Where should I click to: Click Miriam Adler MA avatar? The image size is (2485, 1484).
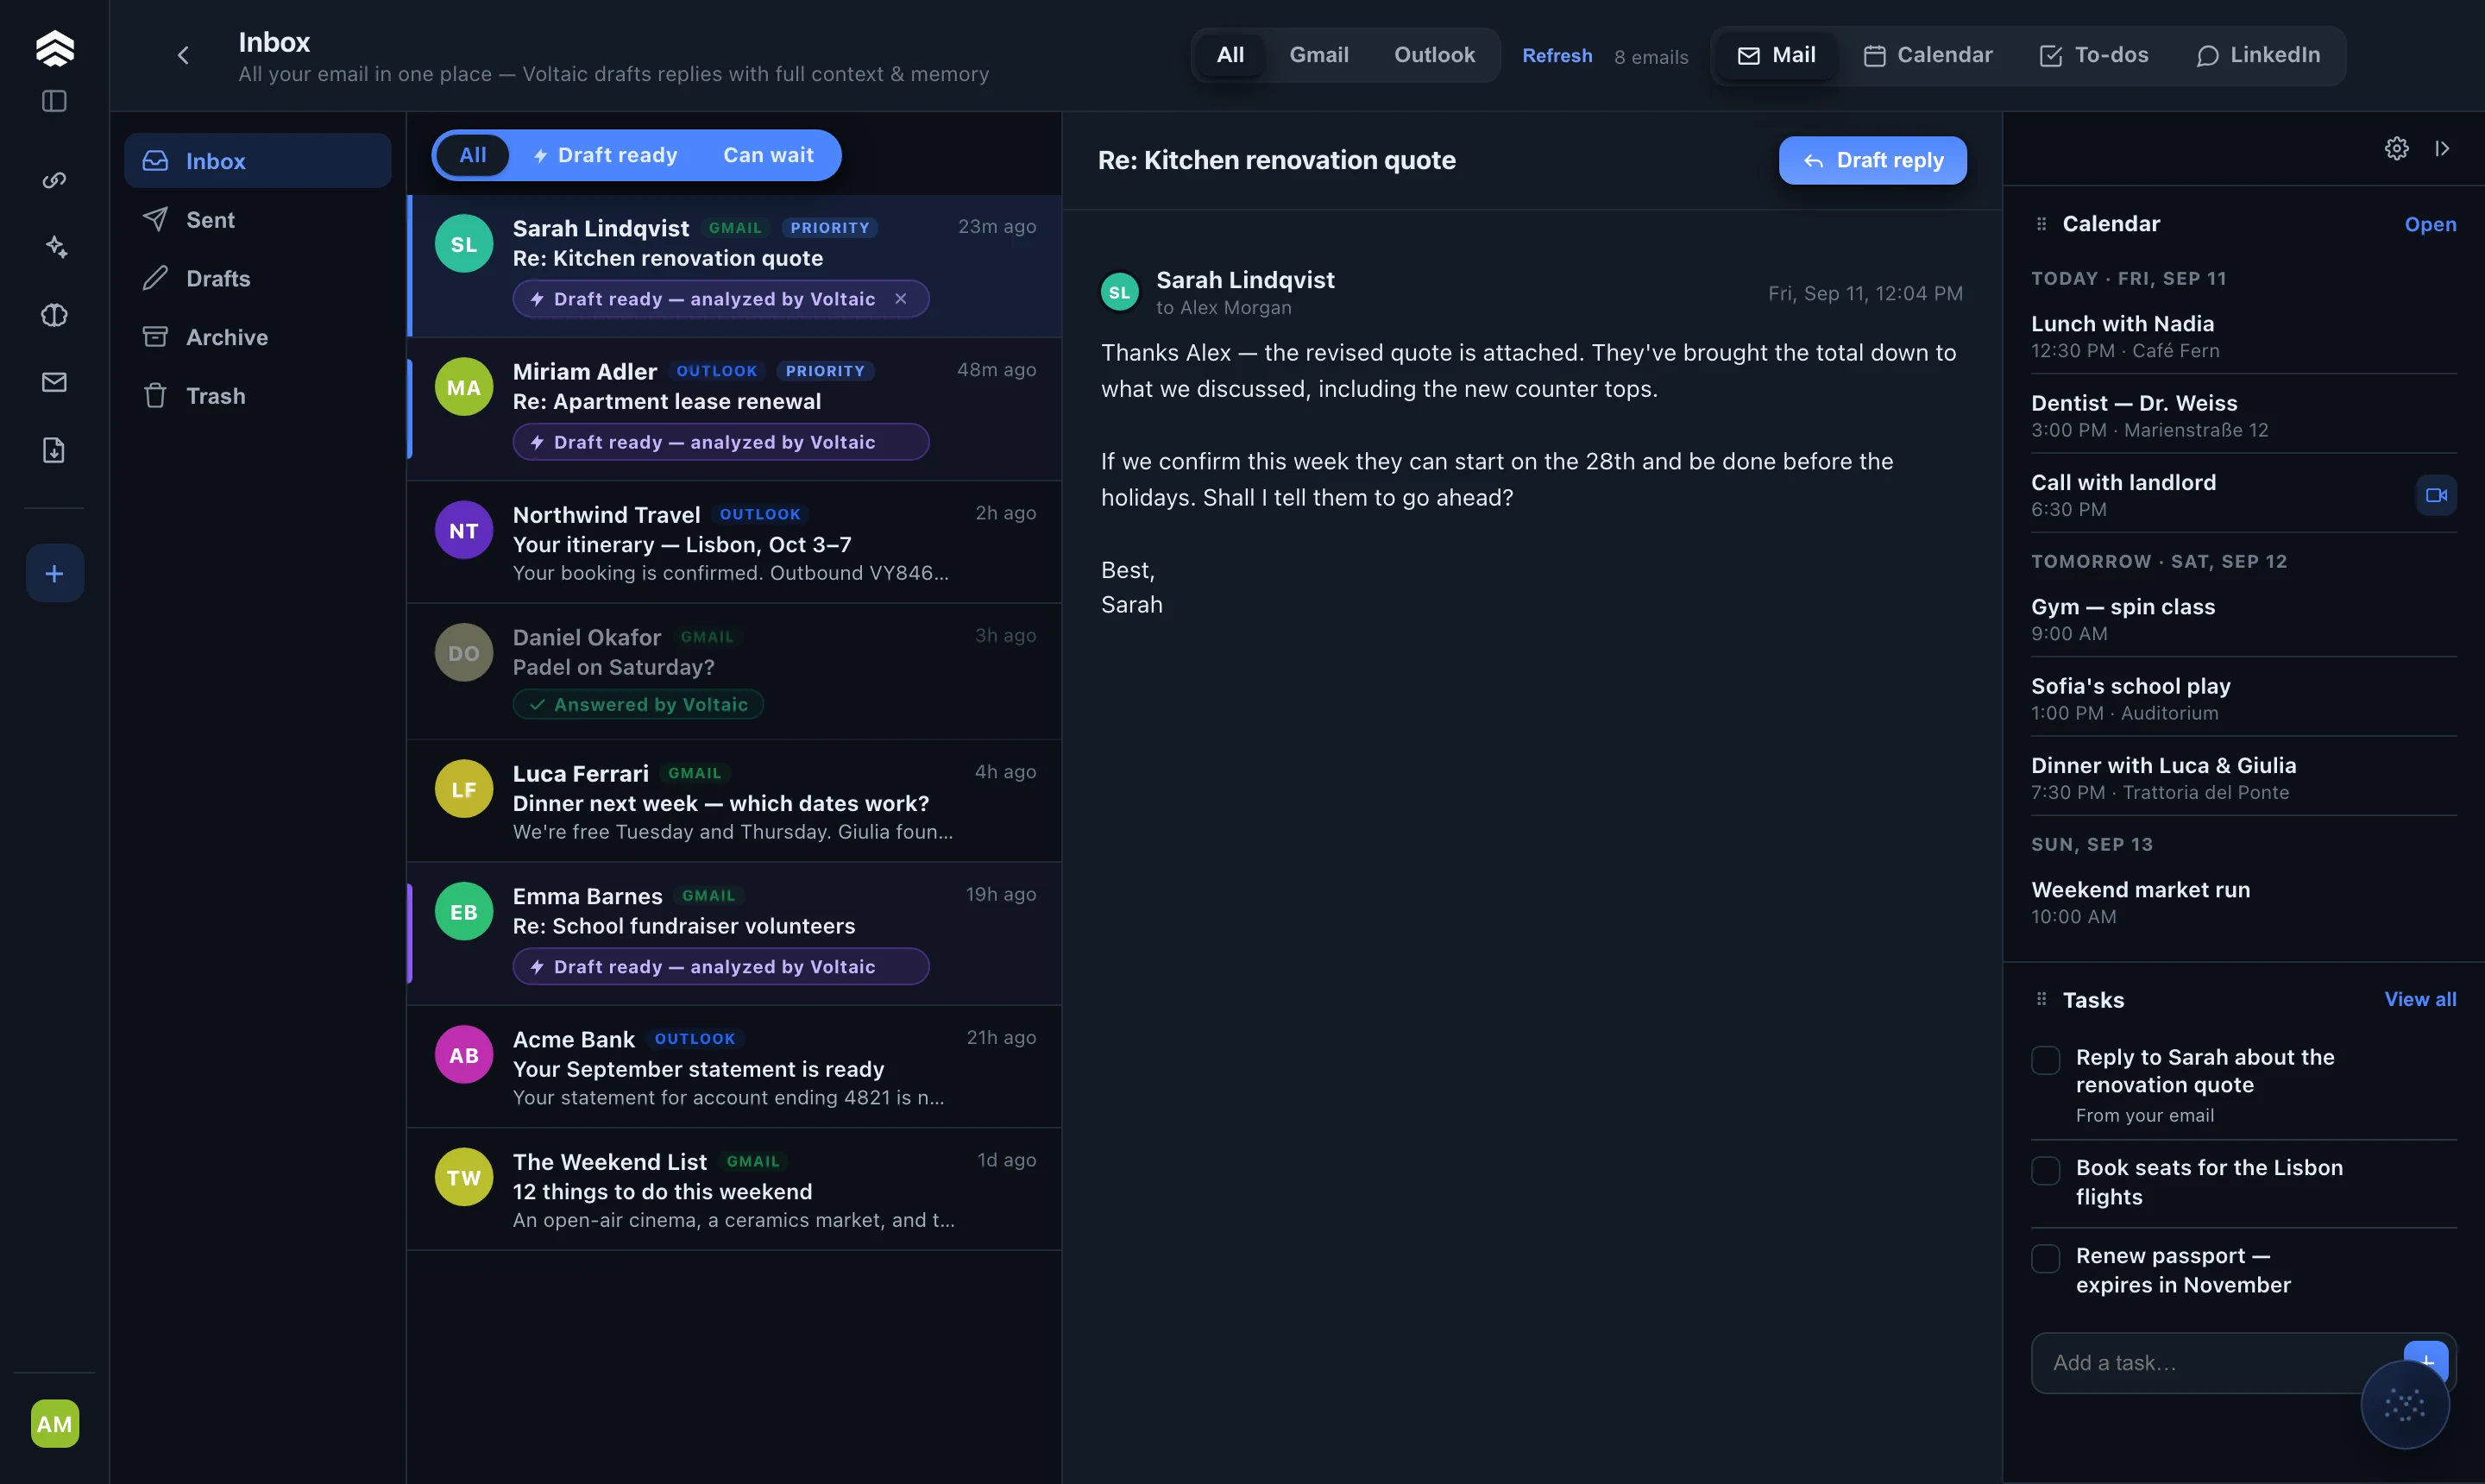[464, 387]
